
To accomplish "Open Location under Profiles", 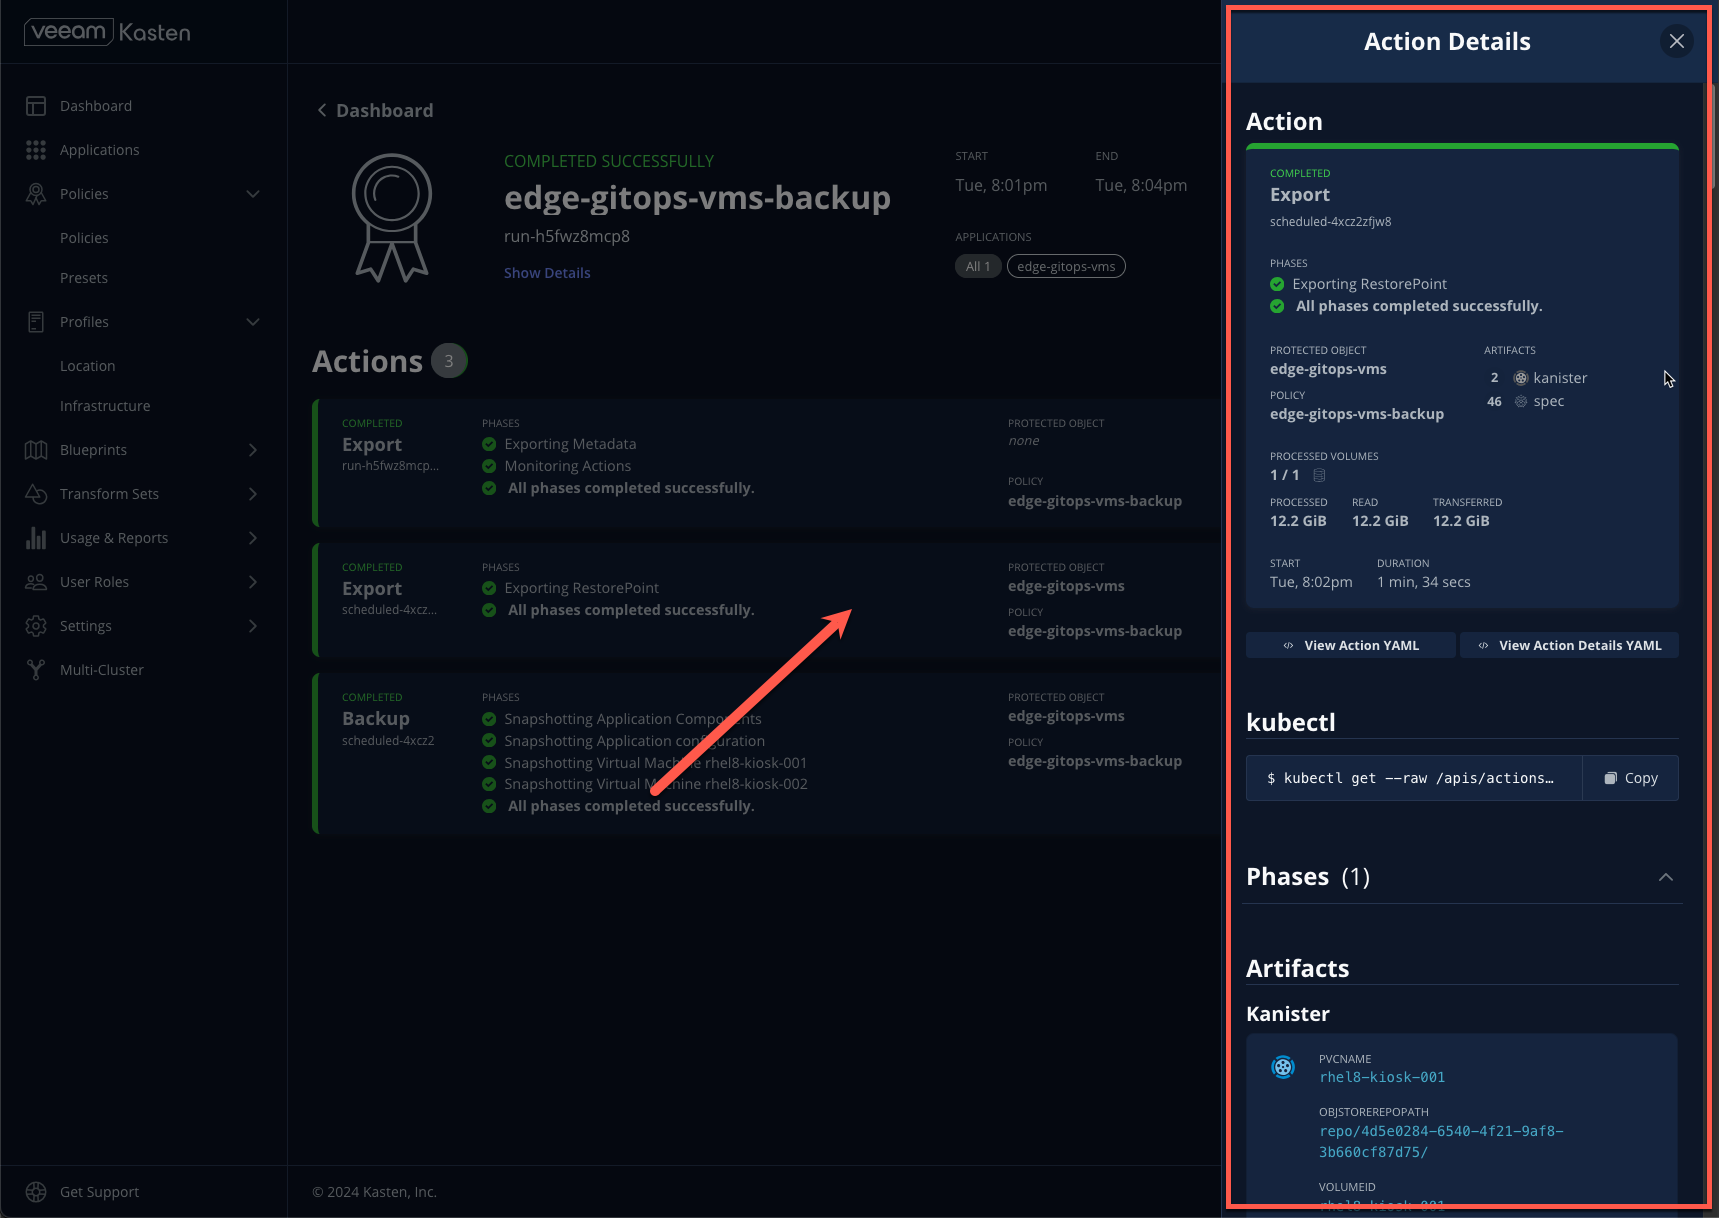I will click(88, 366).
